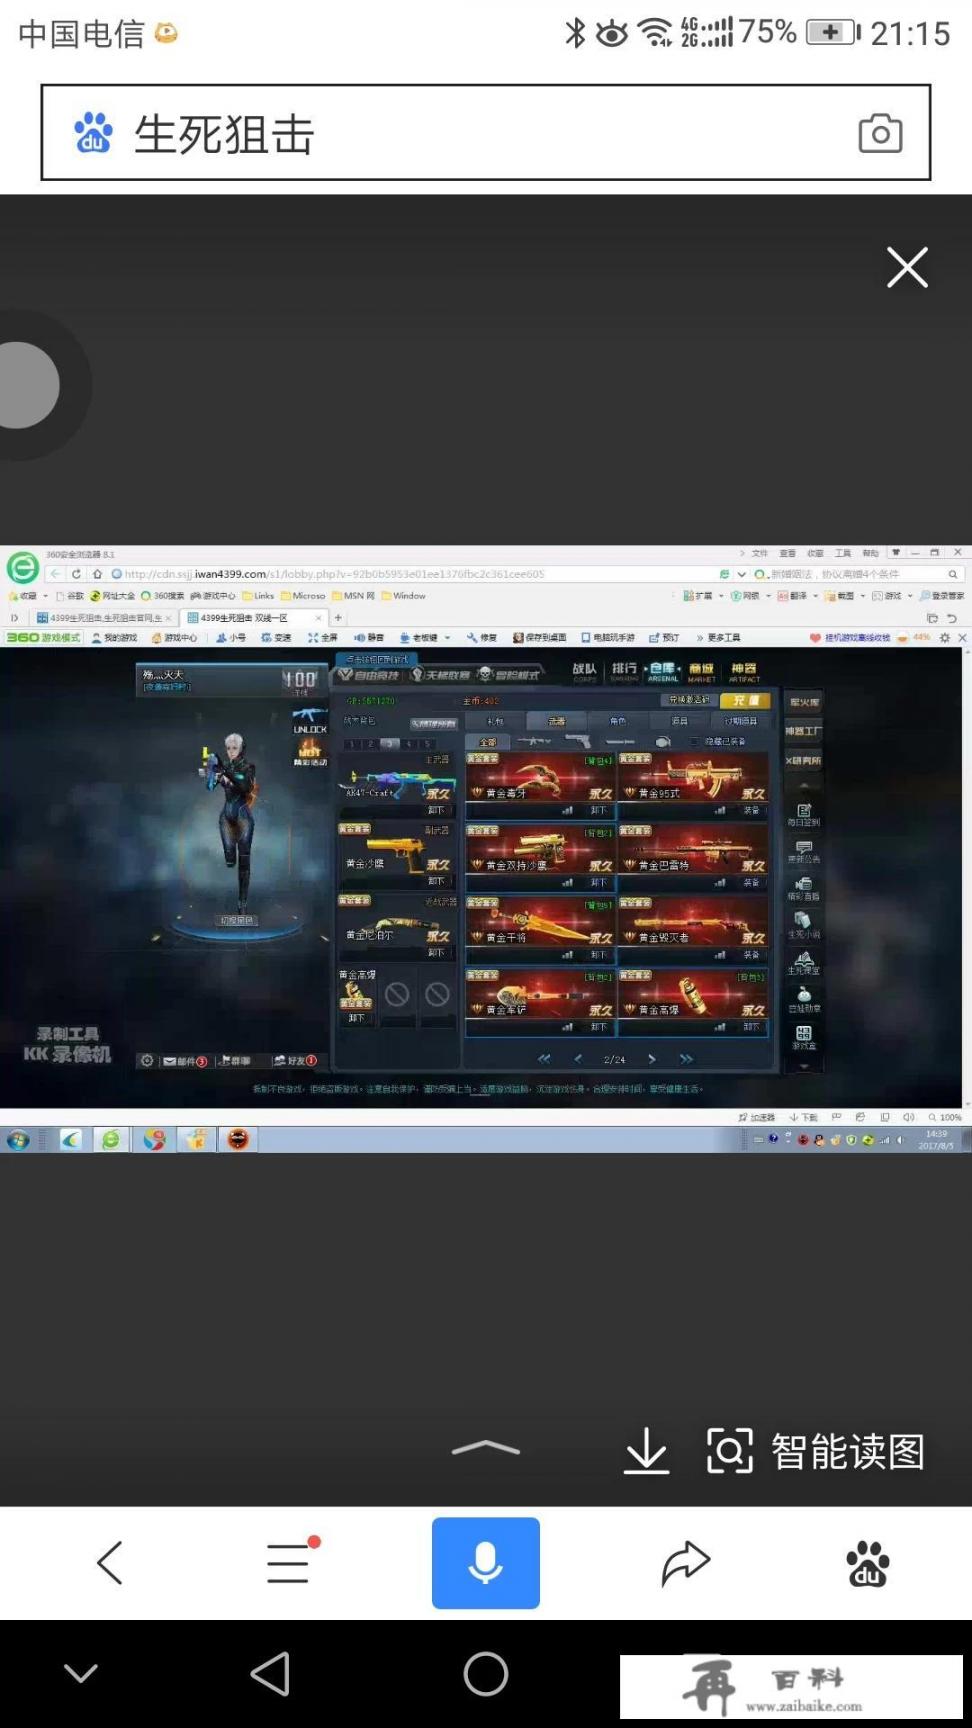Viewport: 972px width, 1728px height.
Task: Open the 排行 ranking section
Action: tap(624, 671)
